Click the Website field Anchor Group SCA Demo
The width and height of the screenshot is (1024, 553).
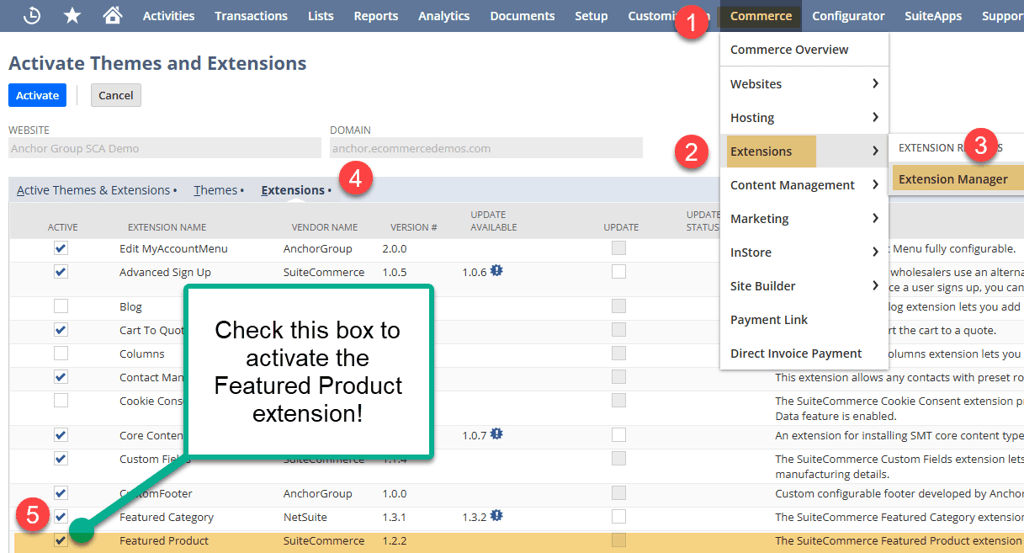(x=165, y=148)
